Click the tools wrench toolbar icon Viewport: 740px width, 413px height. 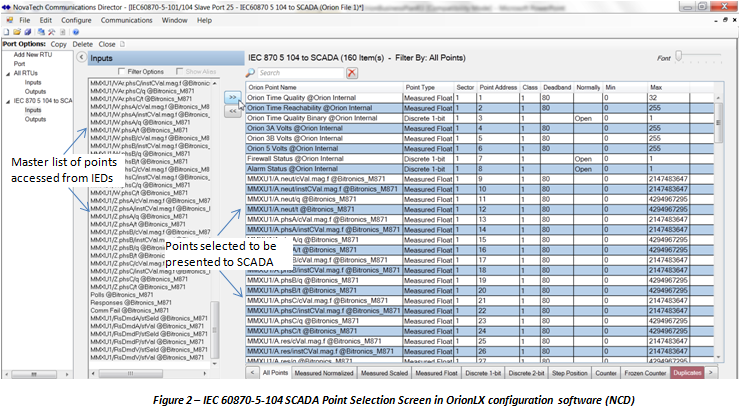[51, 32]
